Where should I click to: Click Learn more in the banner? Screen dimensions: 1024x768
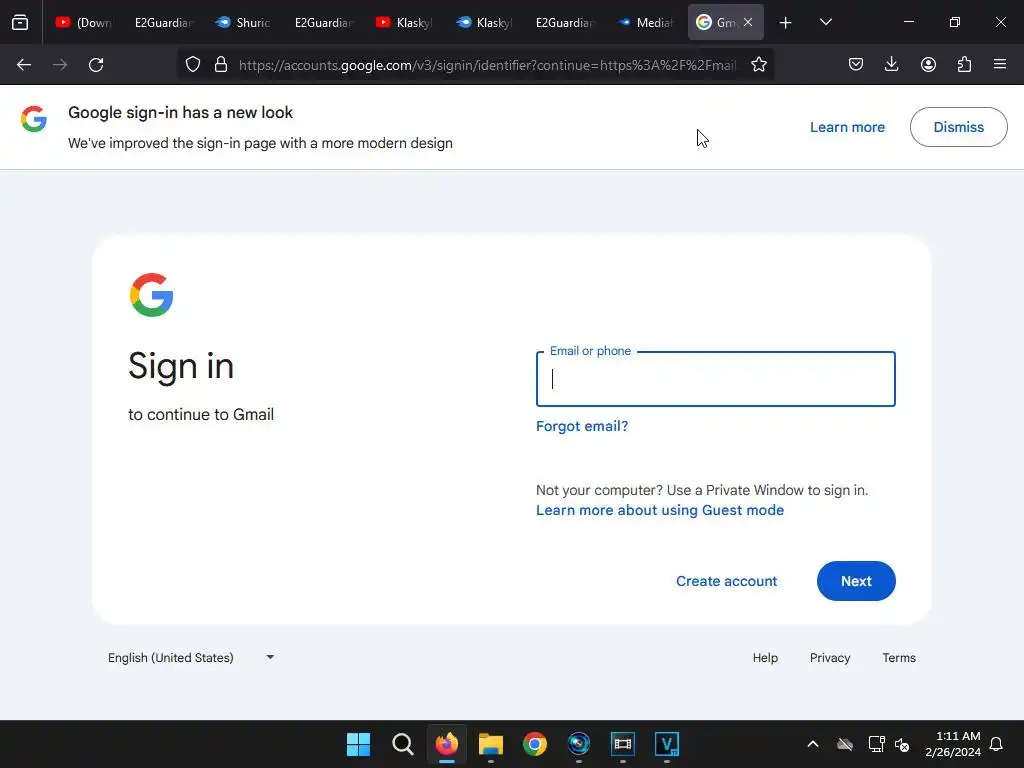[x=847, y=127]
